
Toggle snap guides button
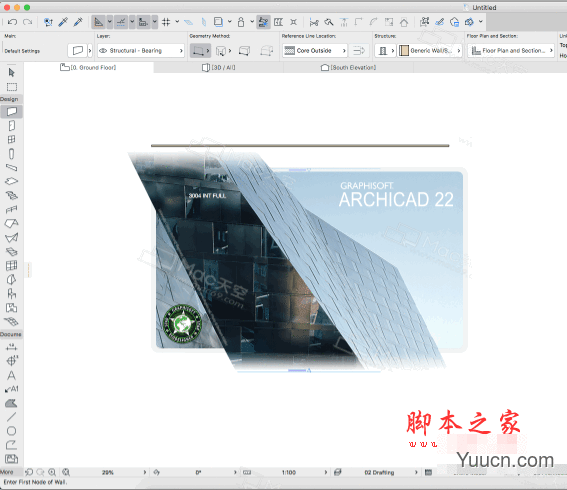pyautogui.click(x=121, y=22)
